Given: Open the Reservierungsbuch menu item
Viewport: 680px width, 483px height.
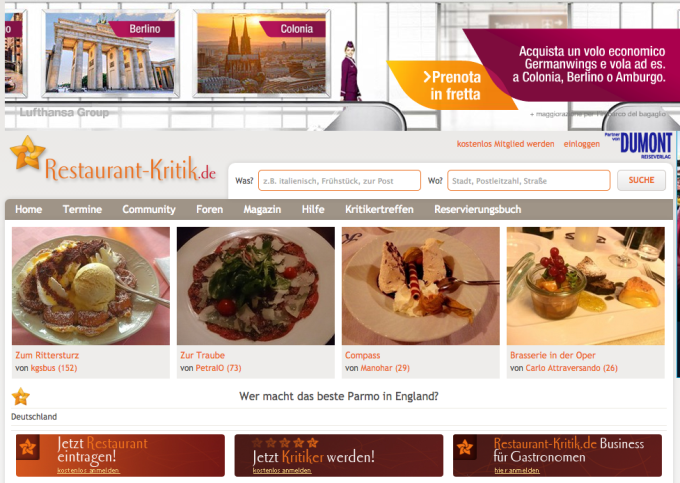Looking at the screenshot, I should point(477,209).
